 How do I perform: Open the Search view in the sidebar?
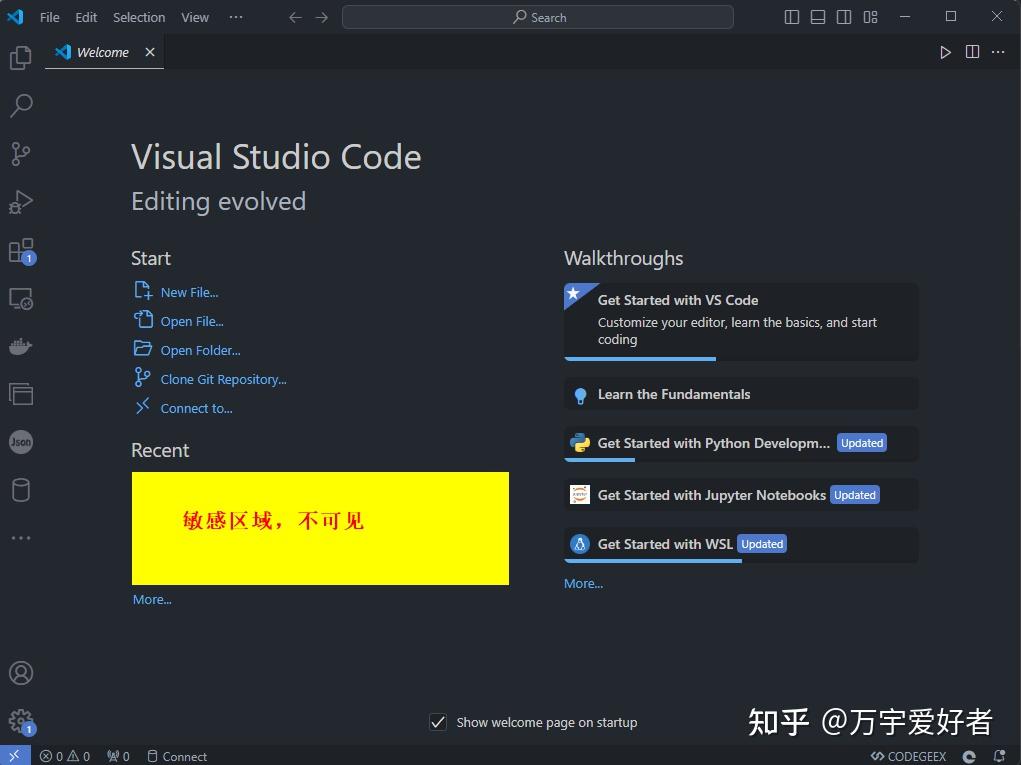pos(21,105)
